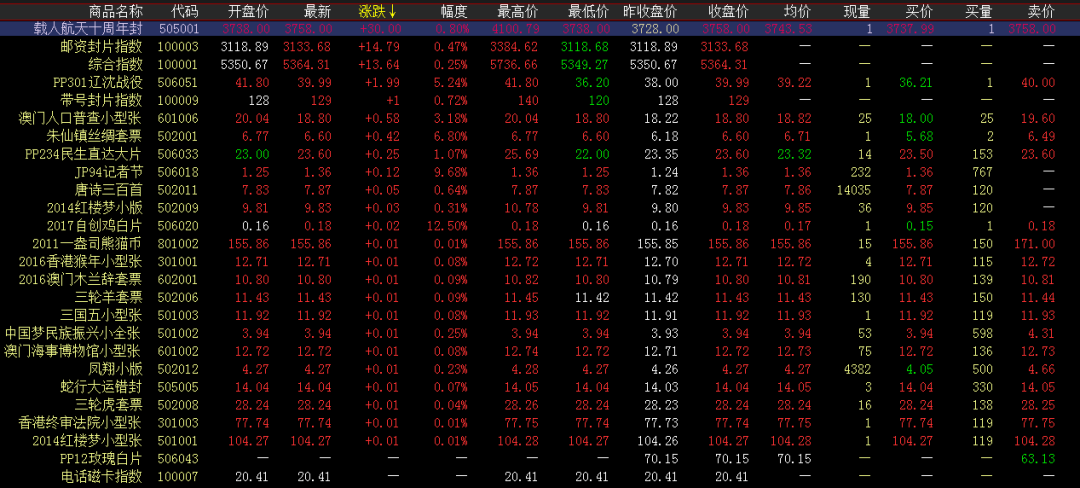This screenshot has width=1080, height=488.
Task: Select the 蛇行大运错封 row
Action: (x=540, y=387)
